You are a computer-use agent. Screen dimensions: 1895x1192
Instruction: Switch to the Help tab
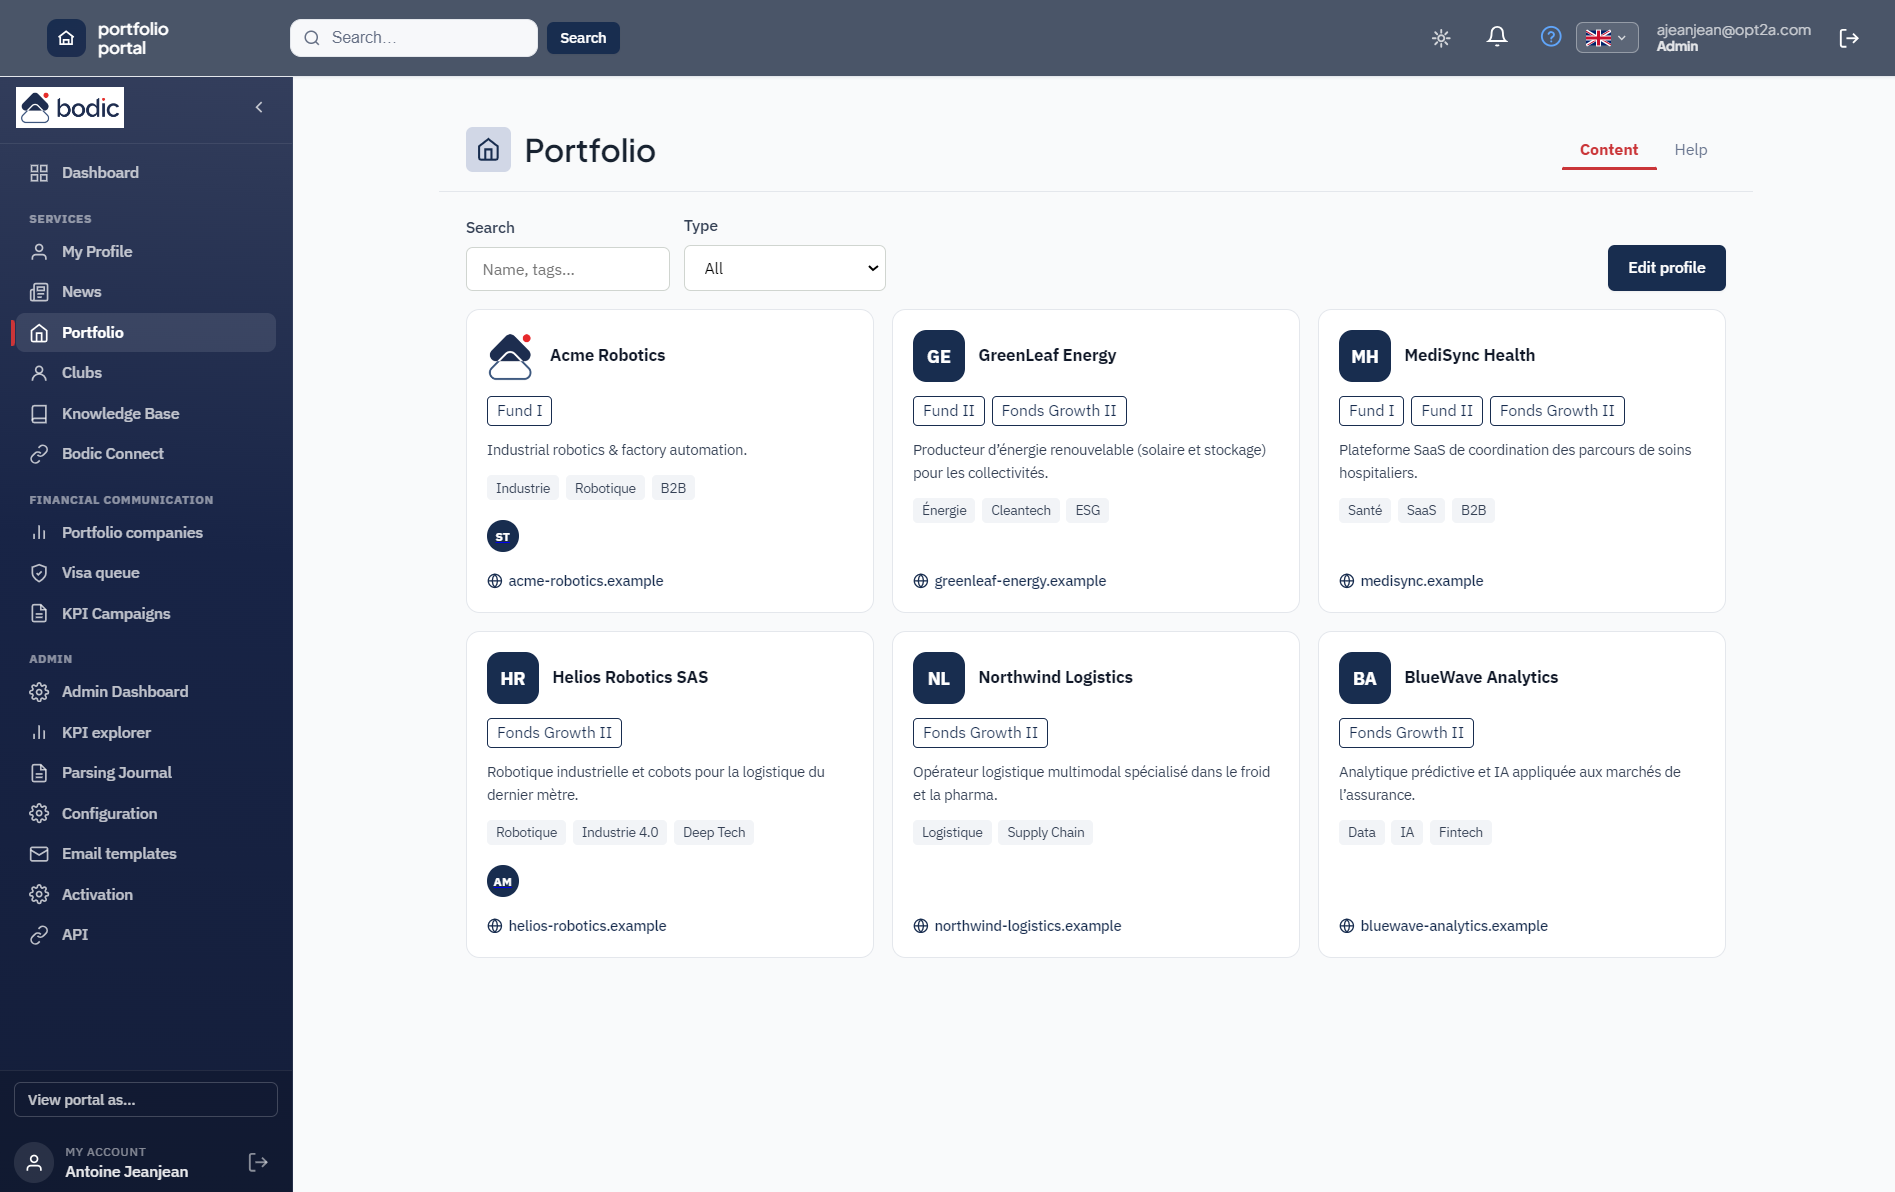[x=1691, y=150]
